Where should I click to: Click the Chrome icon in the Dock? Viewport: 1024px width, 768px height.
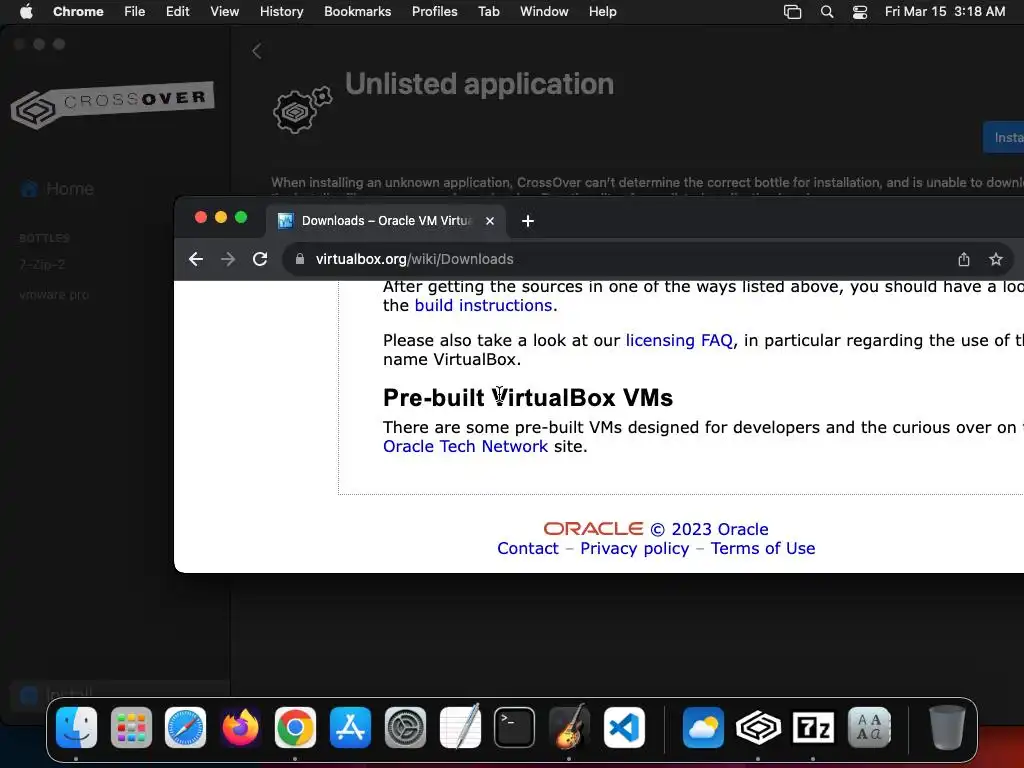(295, 727)
